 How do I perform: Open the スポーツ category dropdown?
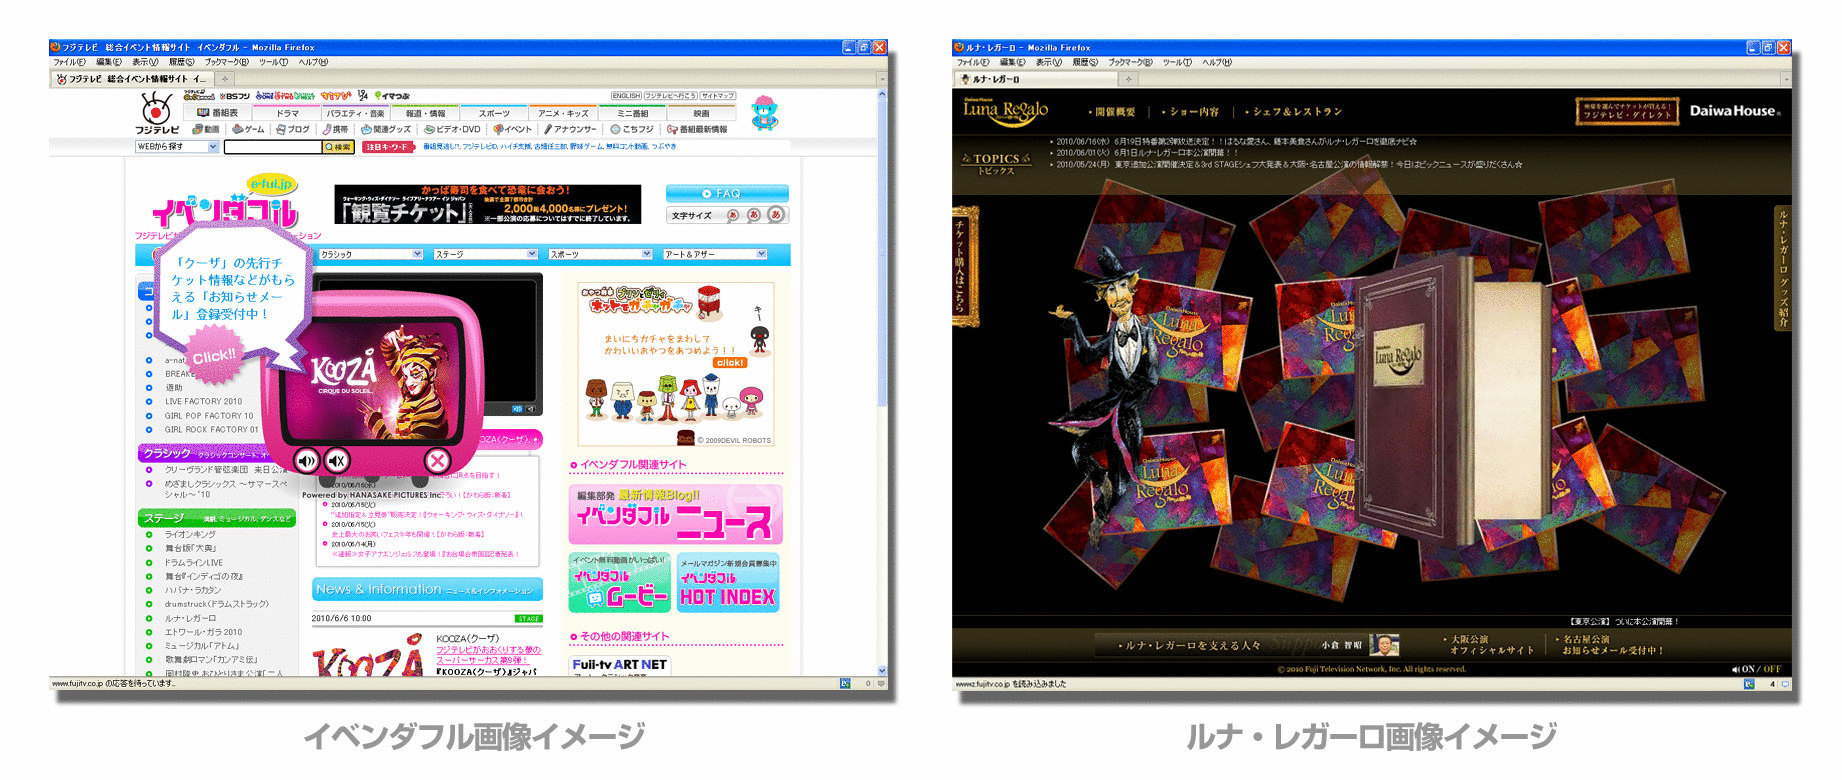tap(600, 254)
